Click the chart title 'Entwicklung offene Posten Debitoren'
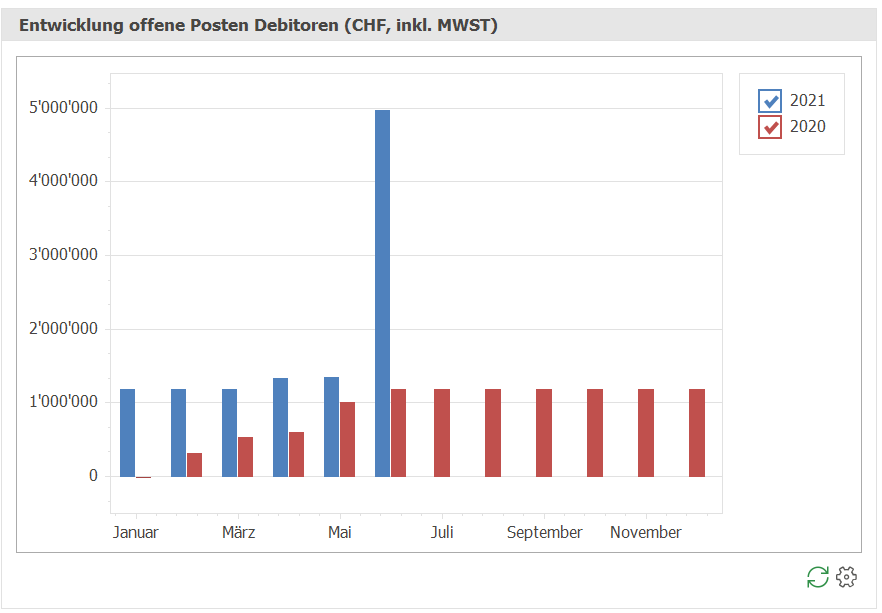Viewport: 882px width, 613px height. point(179,25)
